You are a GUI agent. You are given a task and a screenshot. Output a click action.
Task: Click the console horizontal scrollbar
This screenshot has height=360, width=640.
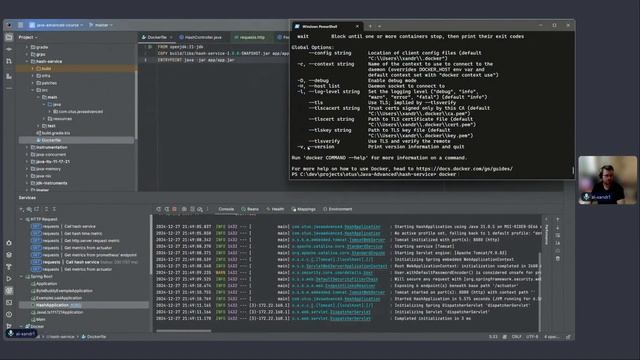(184, 331)
